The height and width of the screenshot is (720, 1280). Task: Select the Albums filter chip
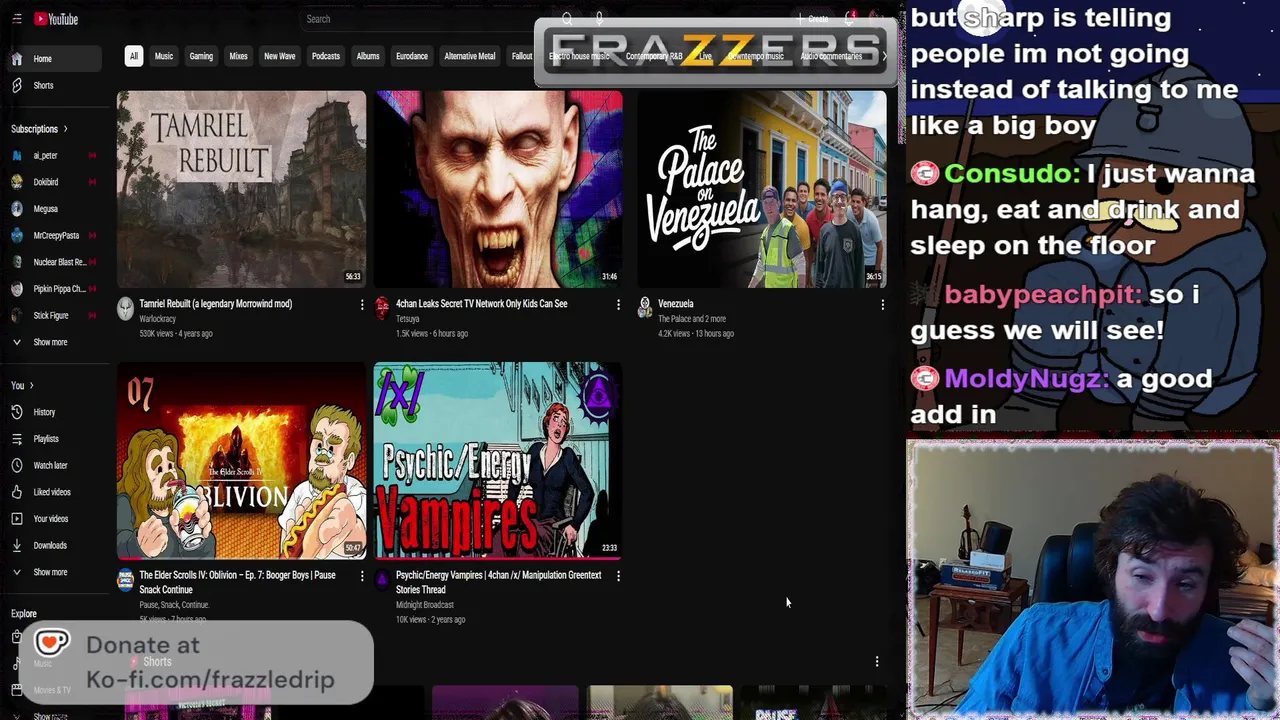368,56
